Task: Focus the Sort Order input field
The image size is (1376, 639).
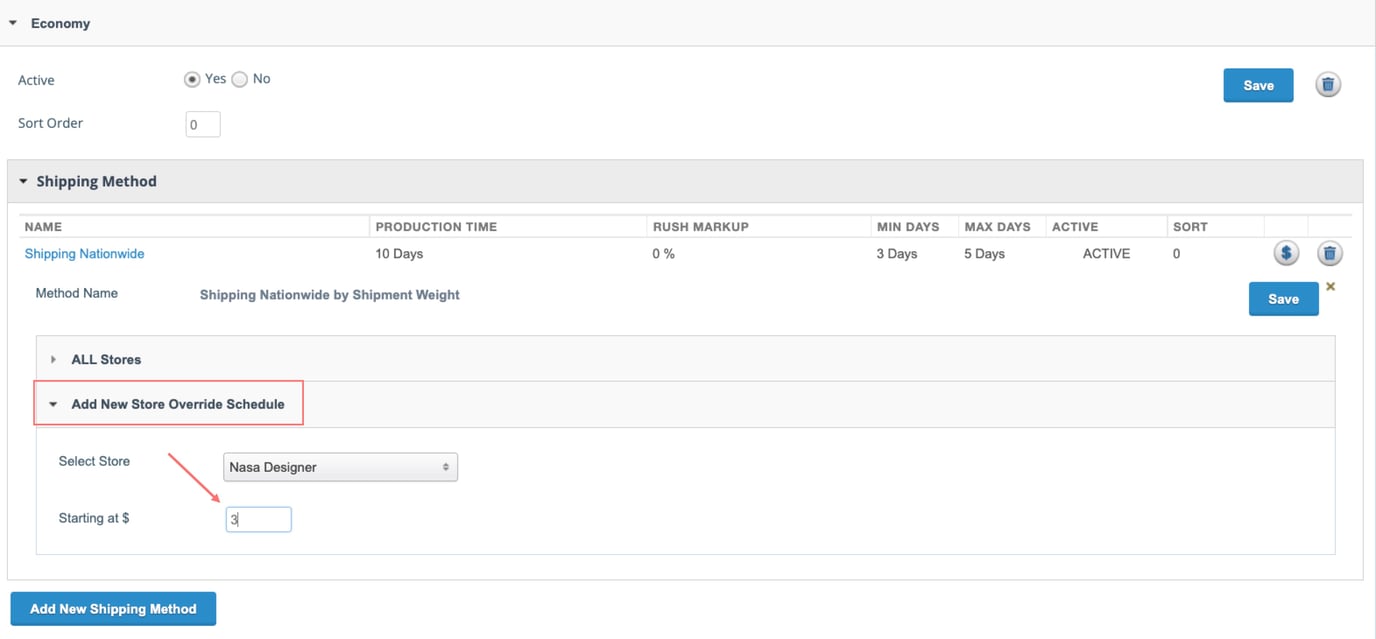Action: [x=203, y=125]
